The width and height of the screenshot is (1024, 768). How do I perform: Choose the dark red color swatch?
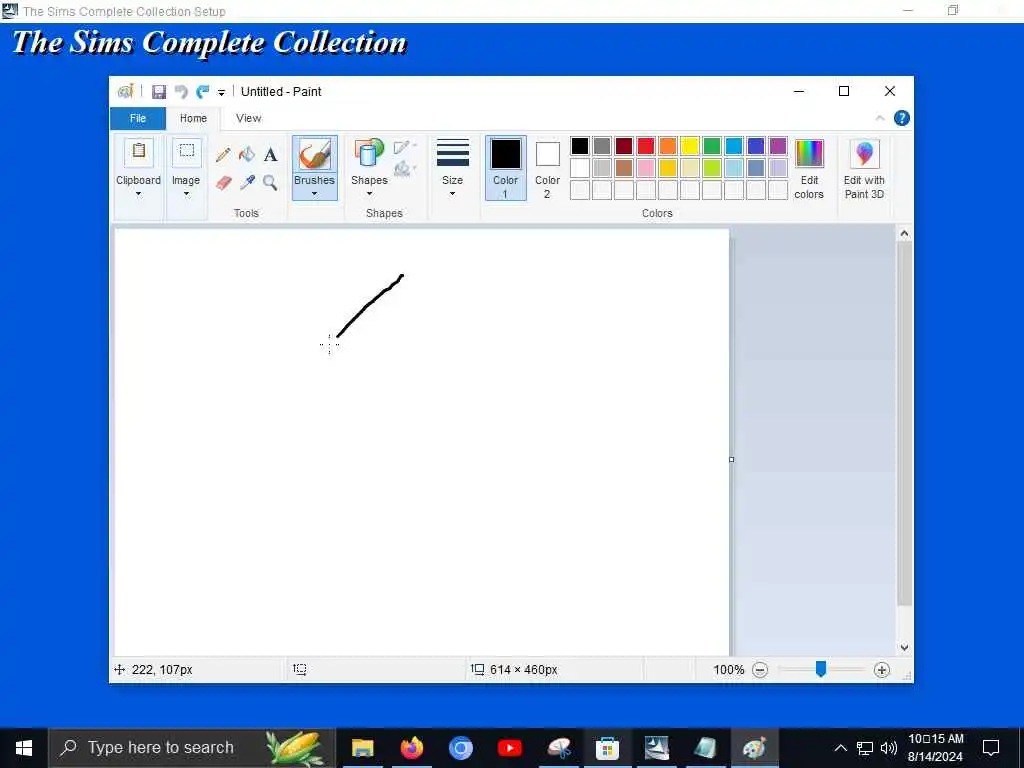(624, 146)
